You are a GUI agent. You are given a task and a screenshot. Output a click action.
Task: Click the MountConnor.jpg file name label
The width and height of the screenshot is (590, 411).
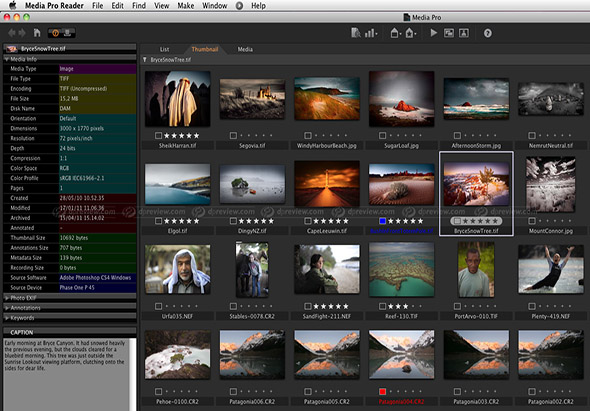(x=551, y=231)
